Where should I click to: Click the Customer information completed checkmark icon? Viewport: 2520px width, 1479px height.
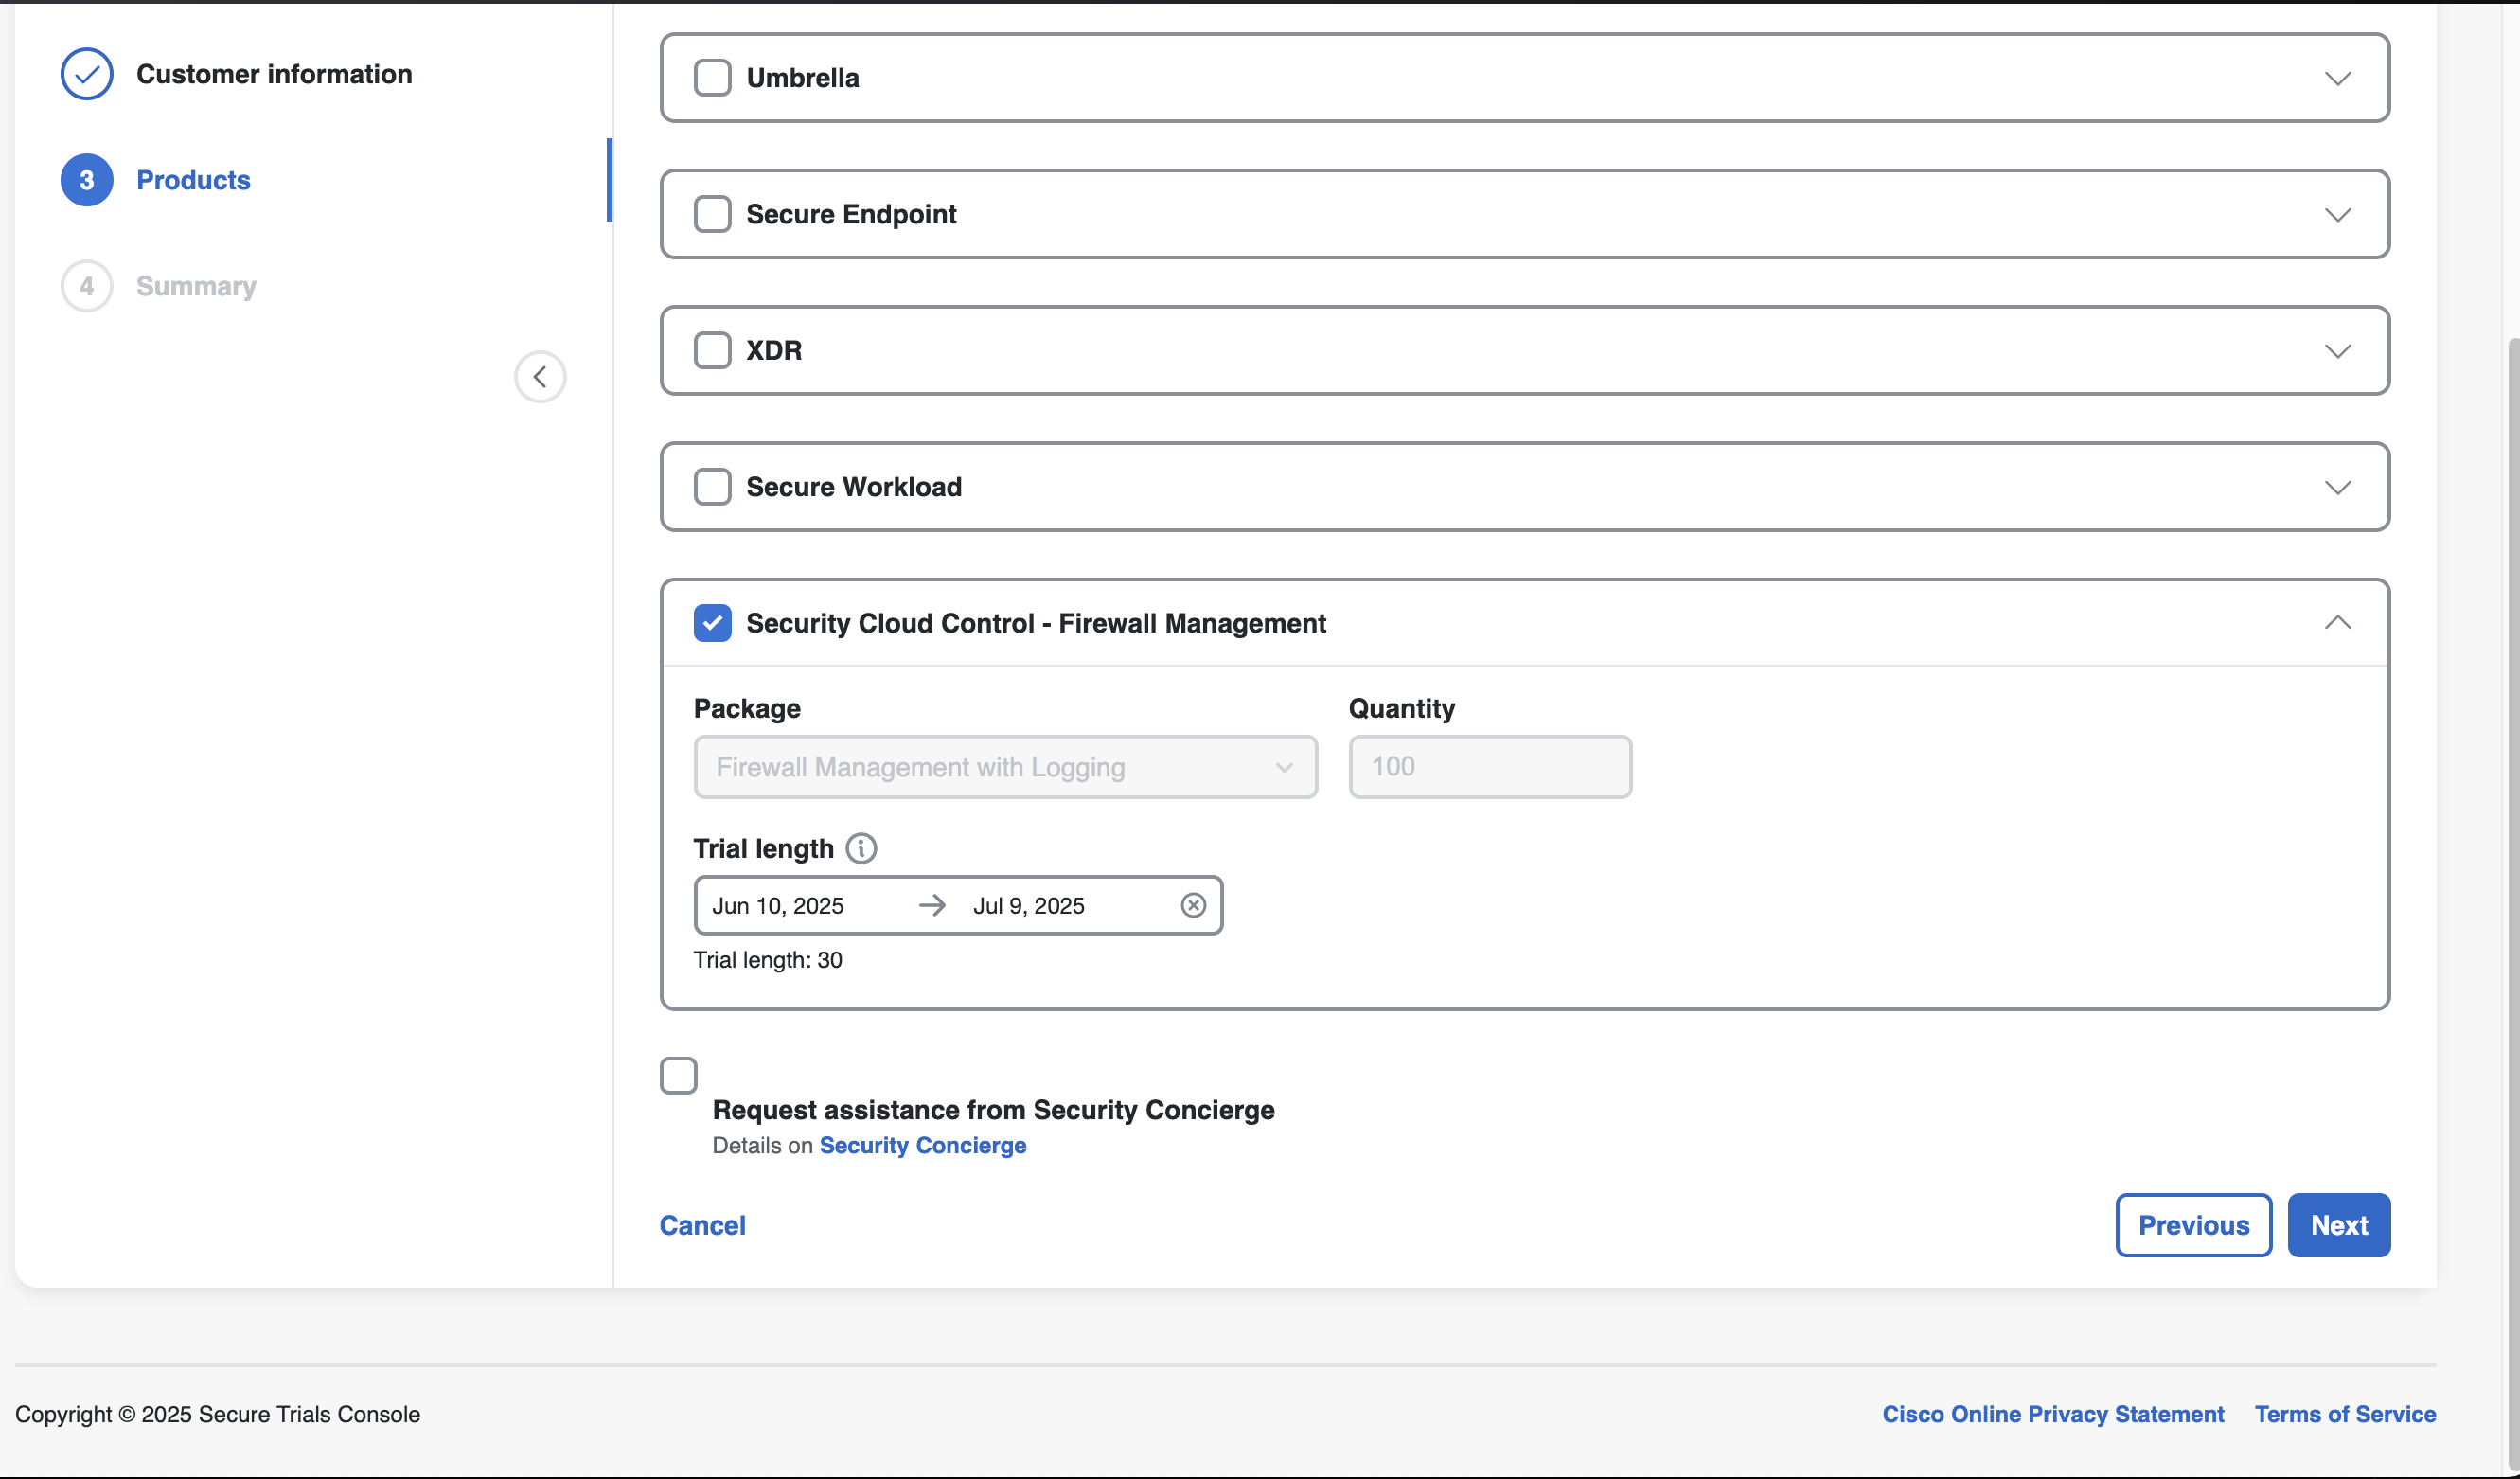click(87, 74)
